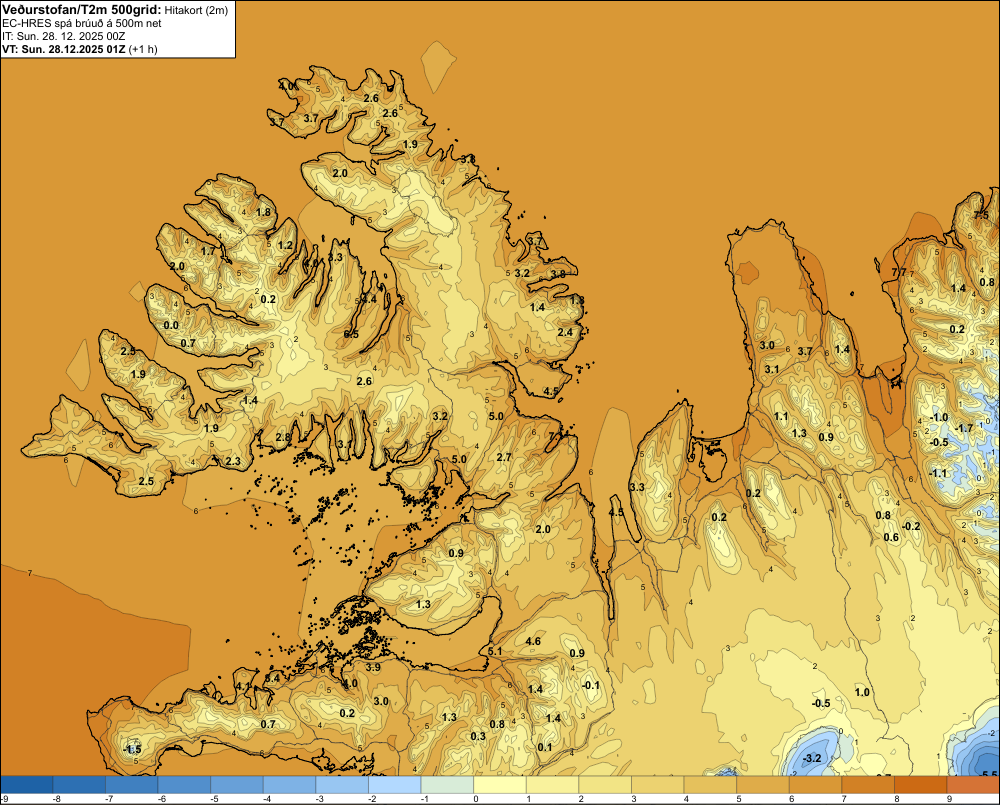The width and height of the screenshot is (1000, 805).
Task: Select the '1.2' temperature reading
Action: pos(285,245)
